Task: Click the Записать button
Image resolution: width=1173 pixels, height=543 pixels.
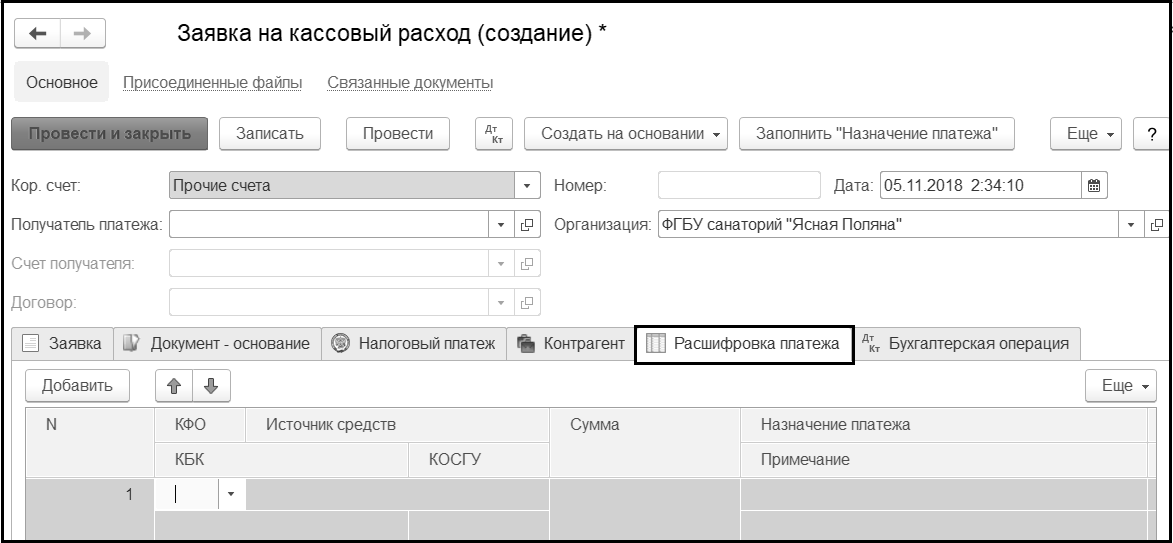Action: click(x=269, y=134)
